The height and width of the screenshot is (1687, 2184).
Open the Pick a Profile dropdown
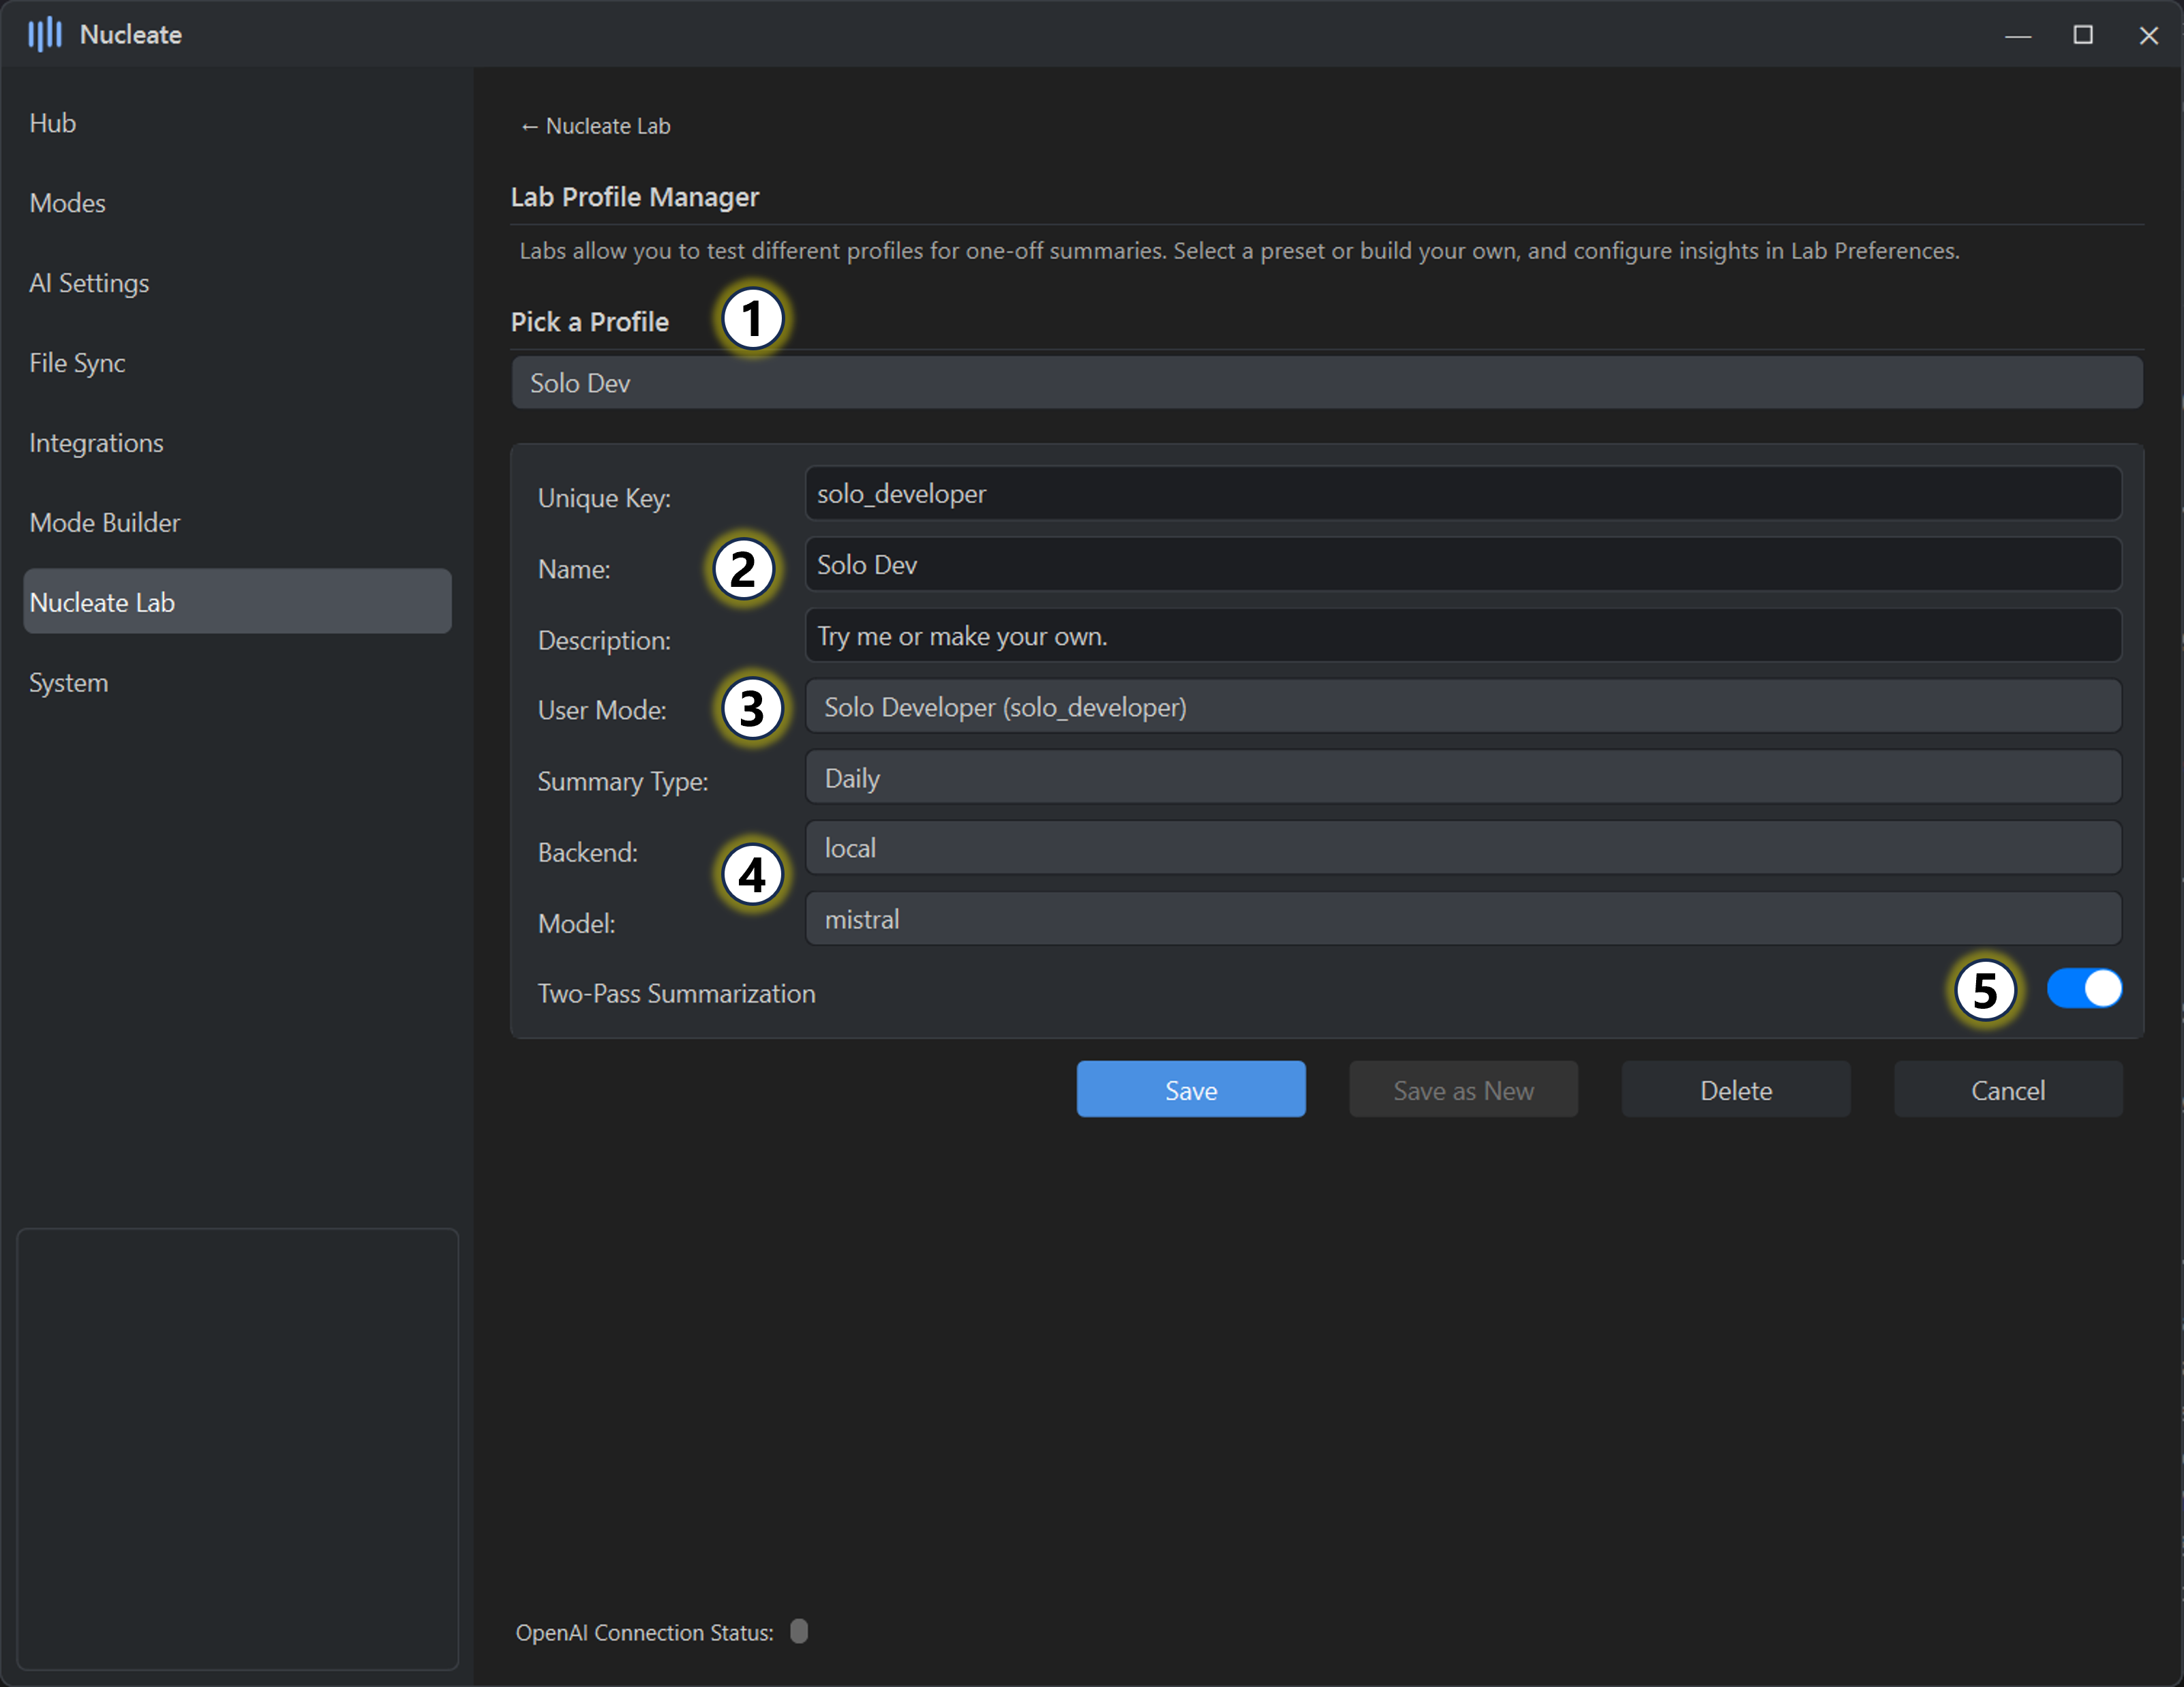tap(1325, 383)
